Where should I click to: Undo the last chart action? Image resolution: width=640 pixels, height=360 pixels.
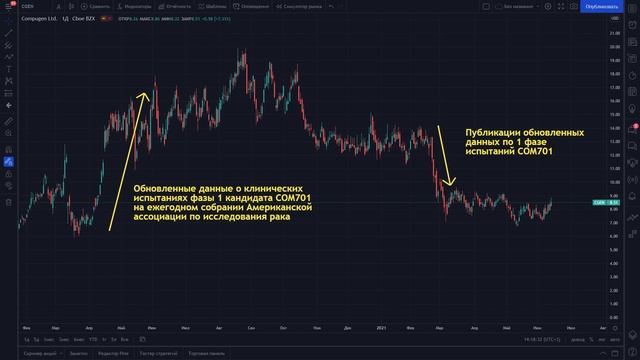coord(331,6)
